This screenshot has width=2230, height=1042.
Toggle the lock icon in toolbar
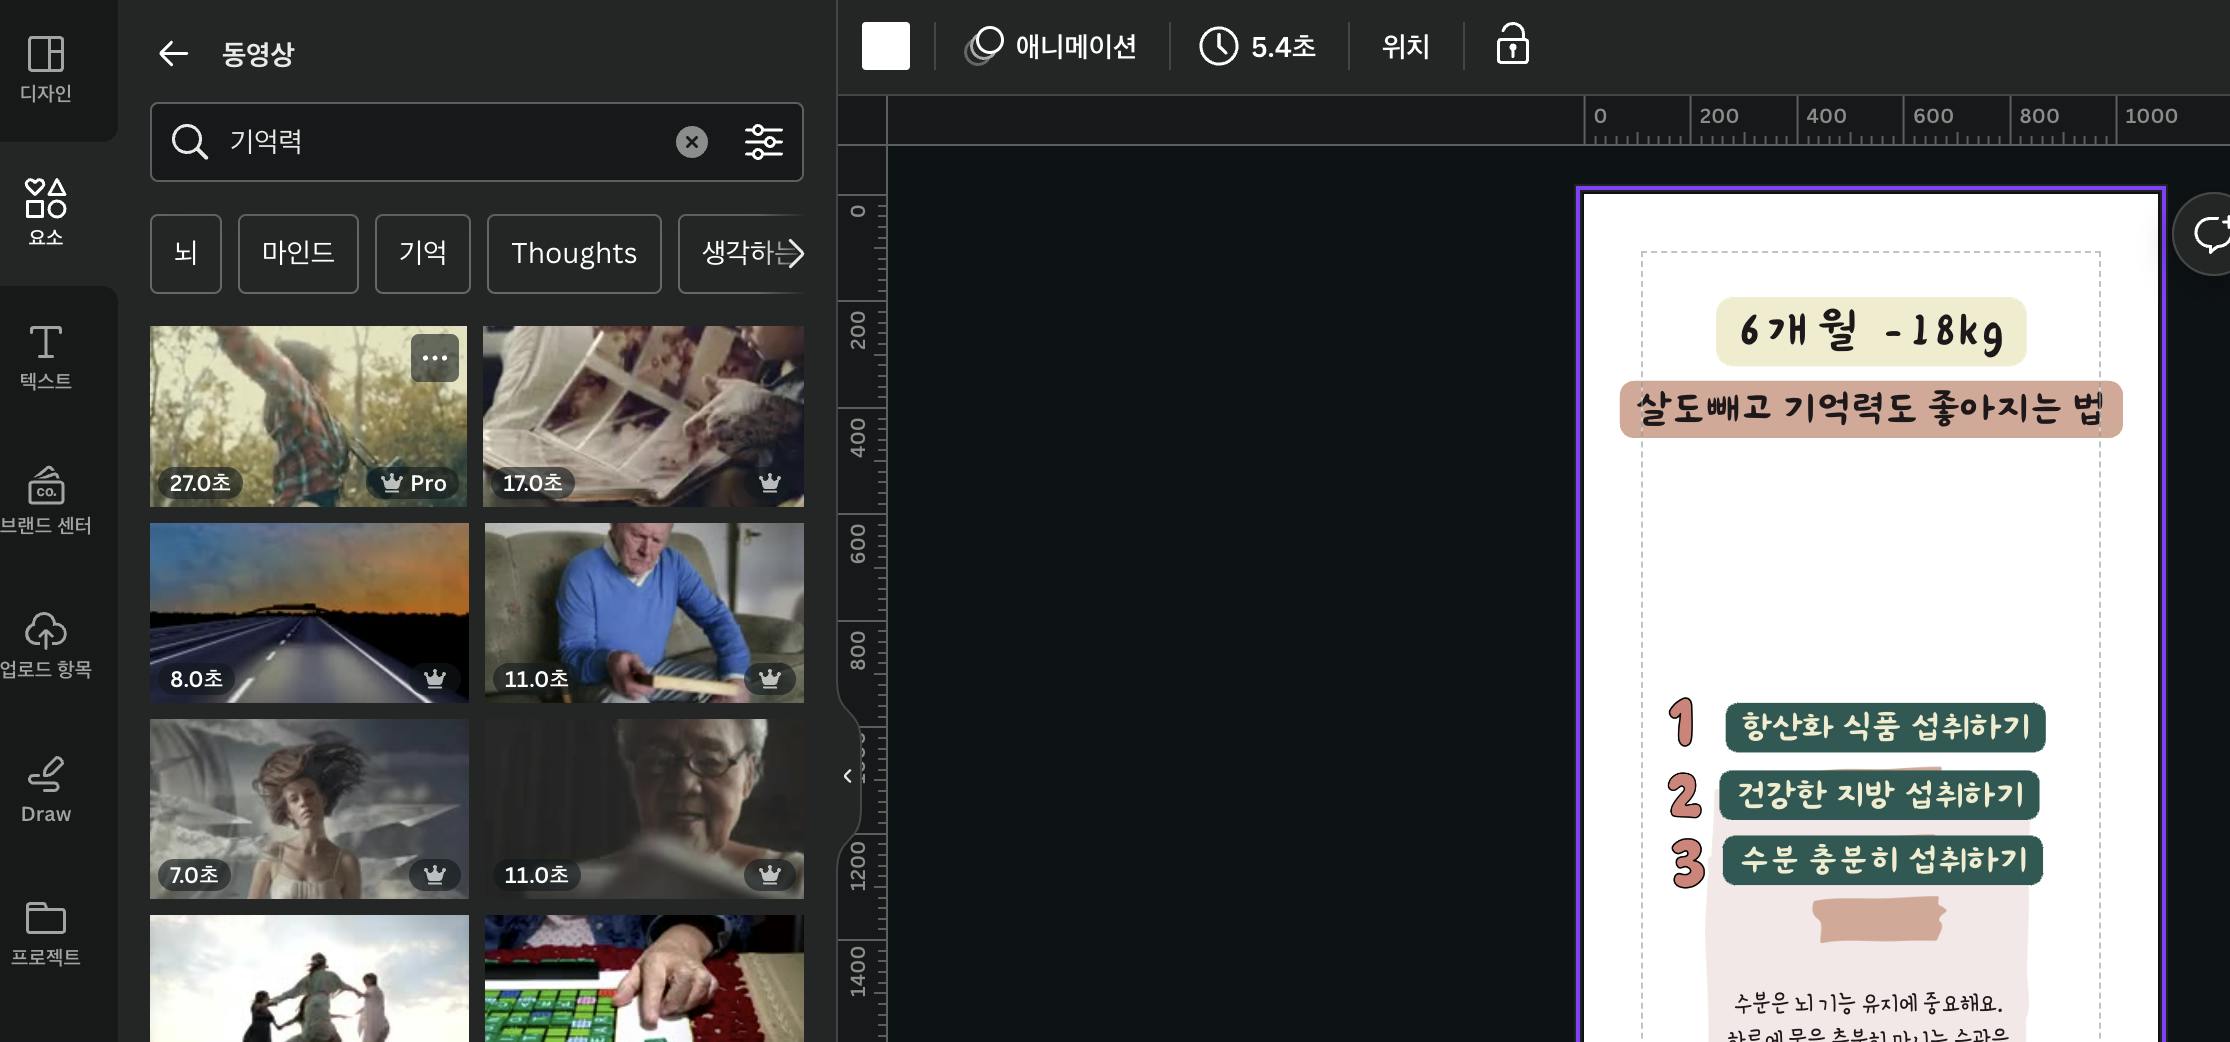[x=1512, y=45]
